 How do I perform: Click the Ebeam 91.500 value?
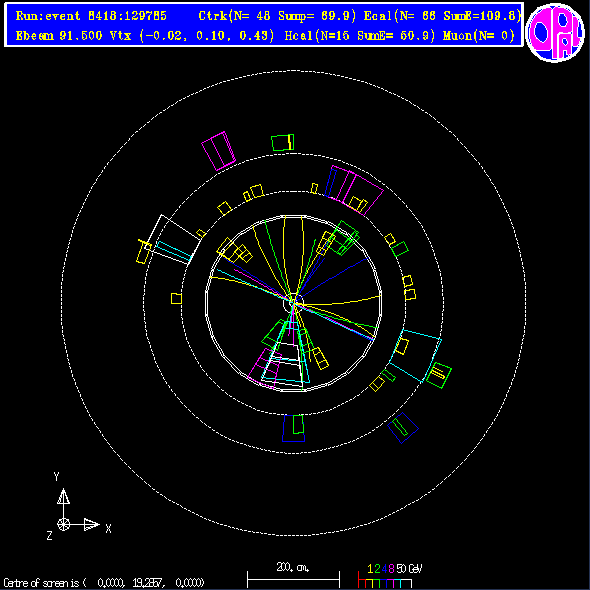pos(59,36)
